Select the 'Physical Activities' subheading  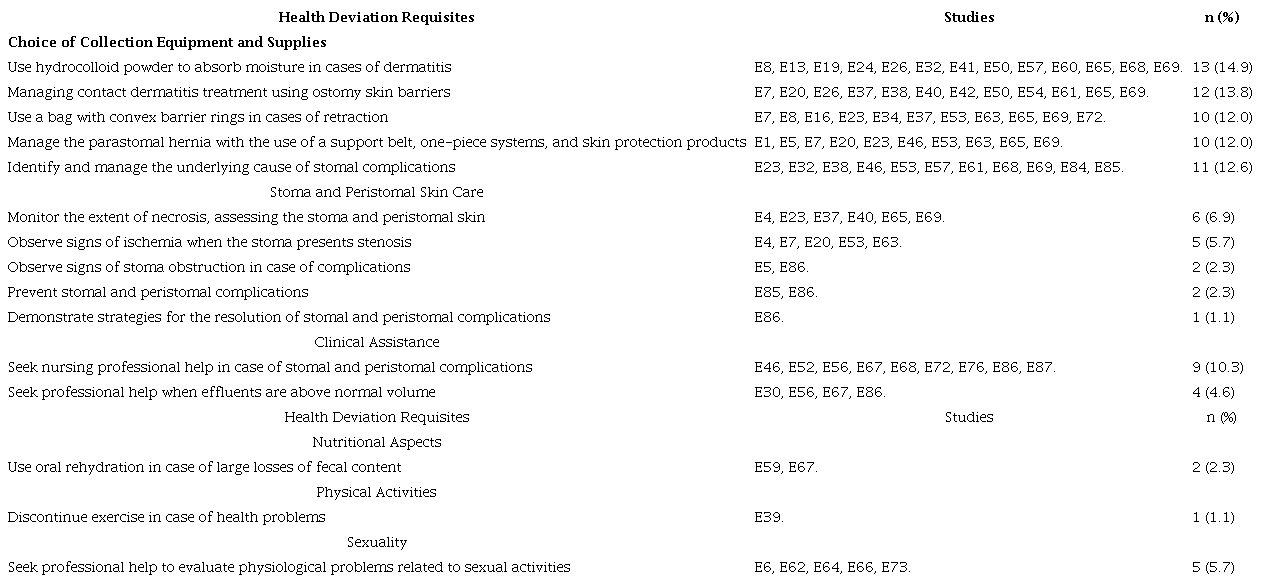(x=376, y=492)
